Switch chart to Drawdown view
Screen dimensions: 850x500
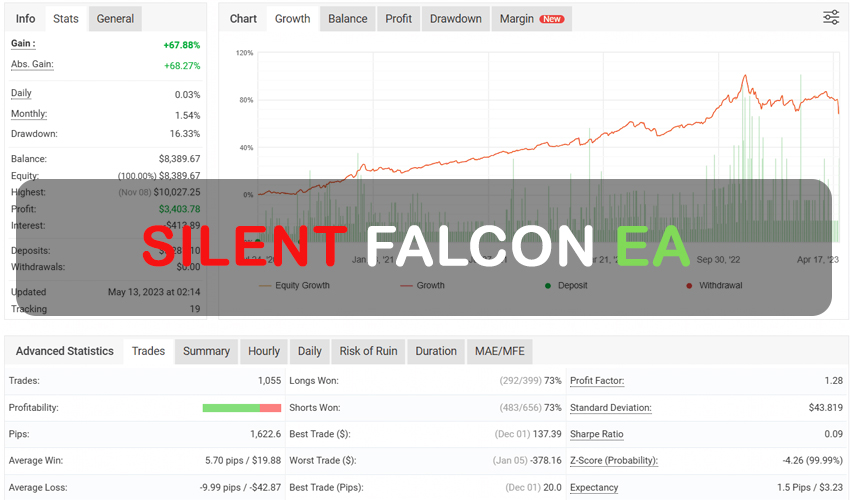tap(455, 19)
